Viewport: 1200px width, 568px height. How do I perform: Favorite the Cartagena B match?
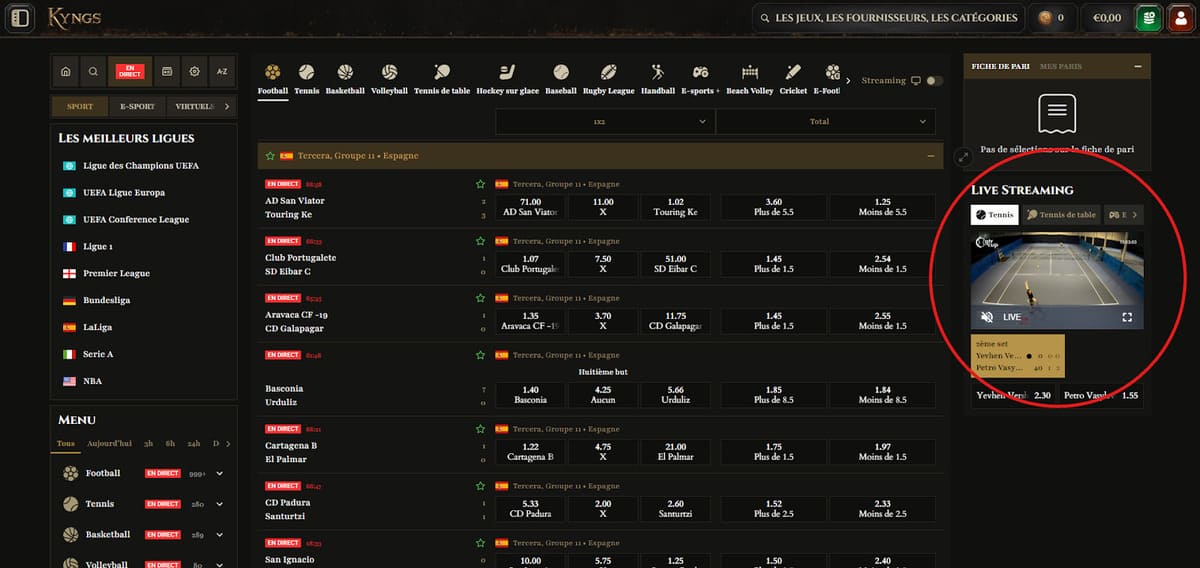(480, 428)
